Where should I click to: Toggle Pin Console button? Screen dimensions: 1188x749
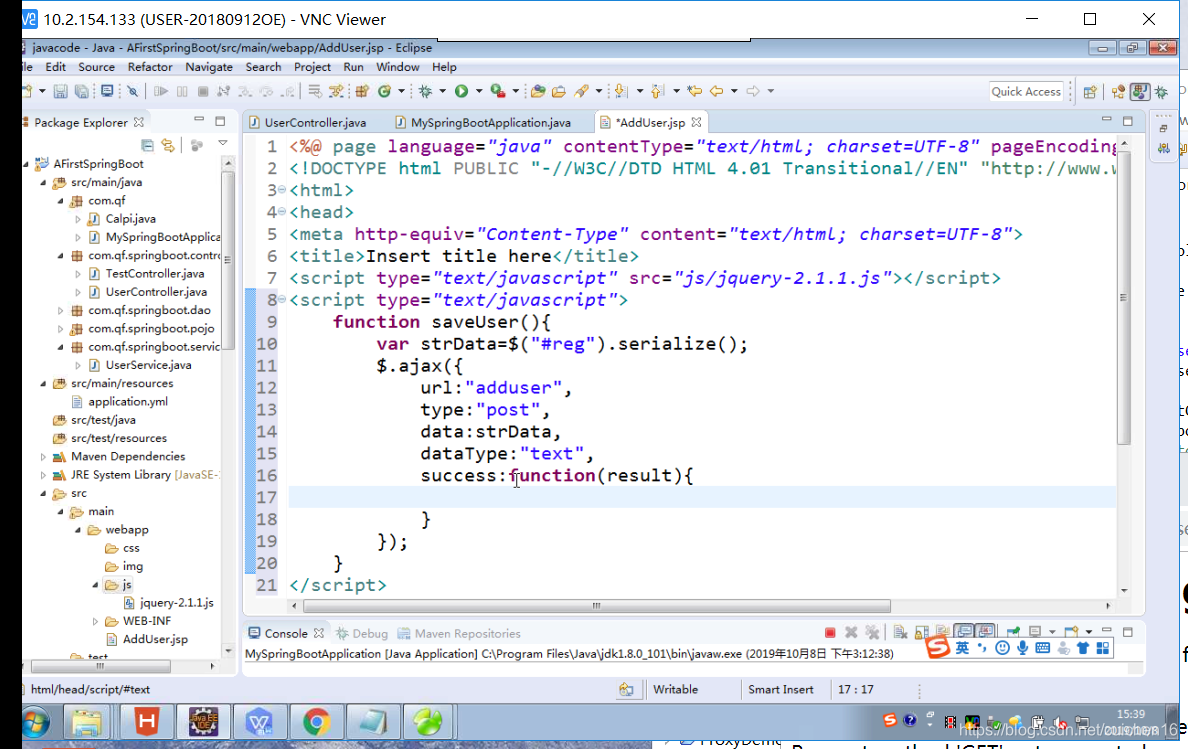click(1013, 631)
